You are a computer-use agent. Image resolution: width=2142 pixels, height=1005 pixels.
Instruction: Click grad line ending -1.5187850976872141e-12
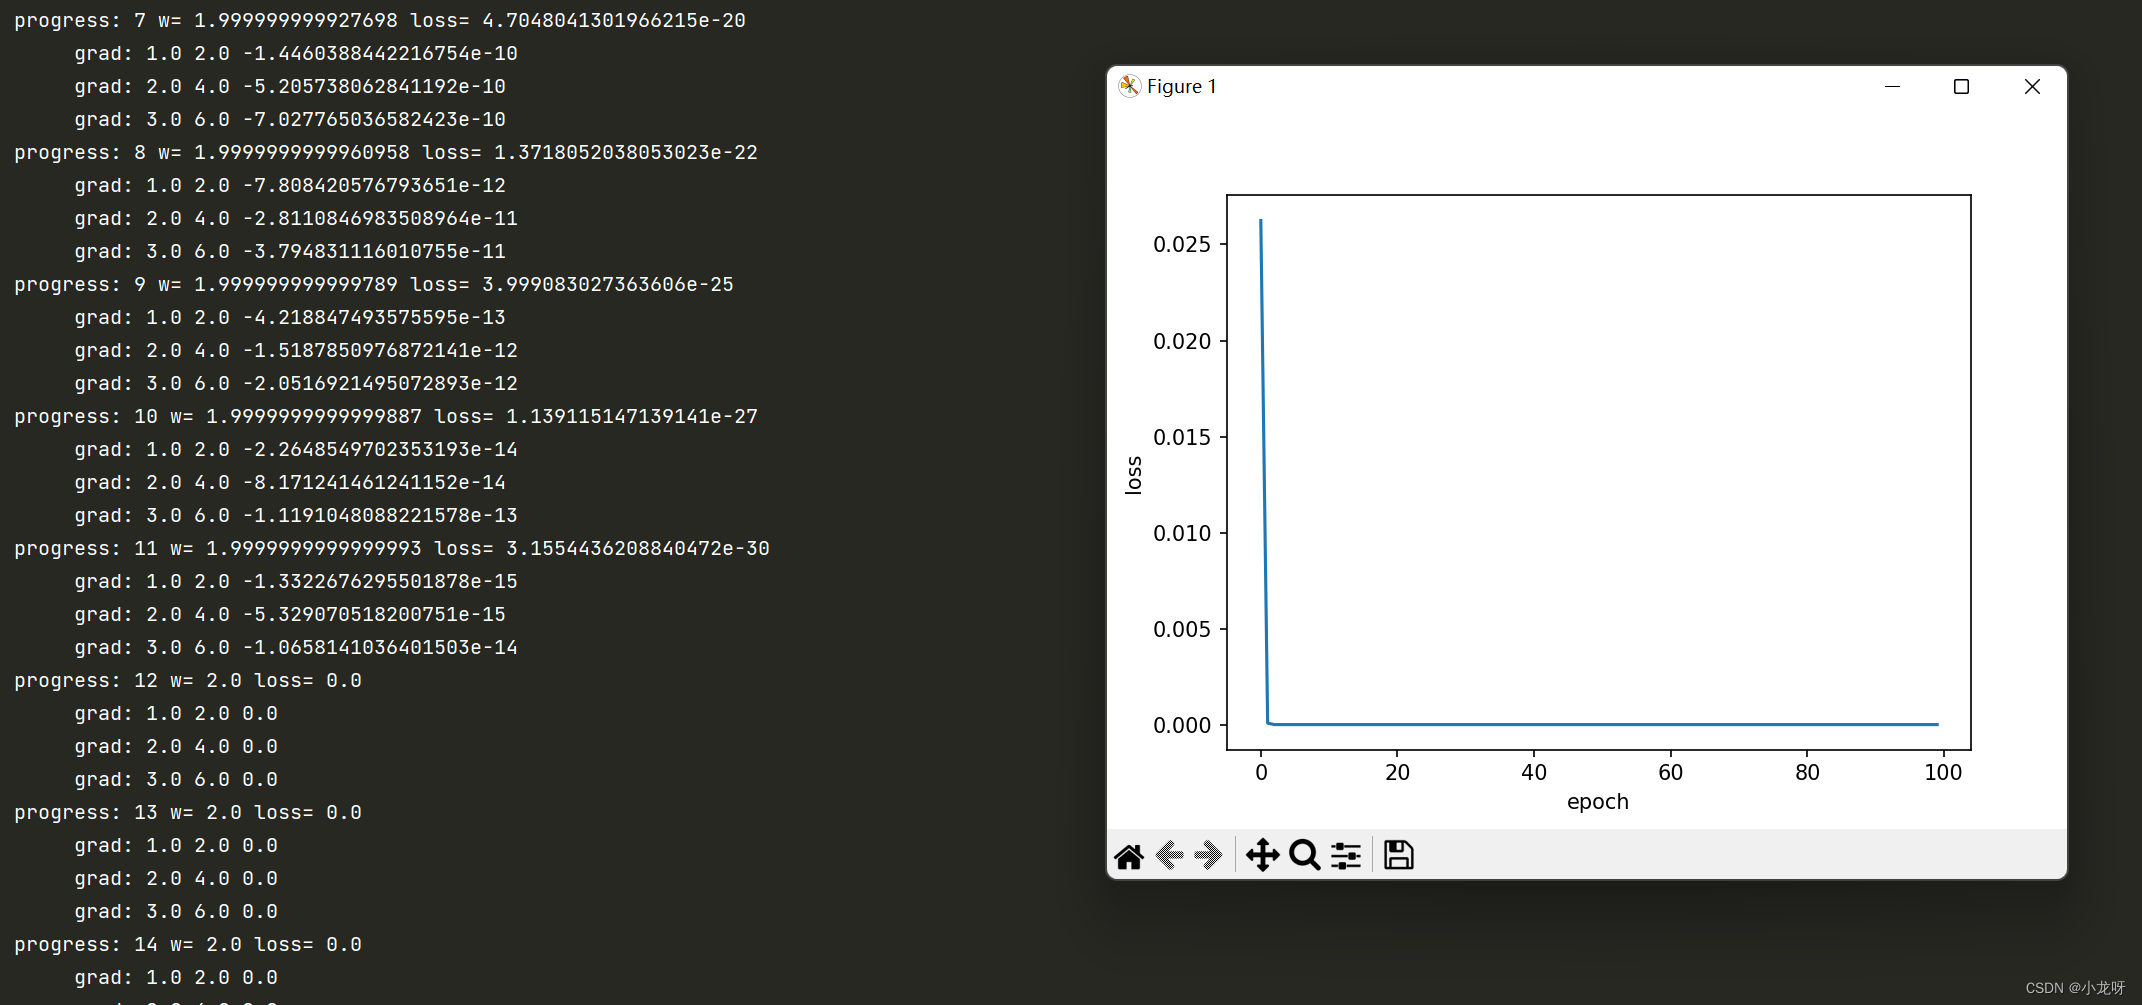296,350
